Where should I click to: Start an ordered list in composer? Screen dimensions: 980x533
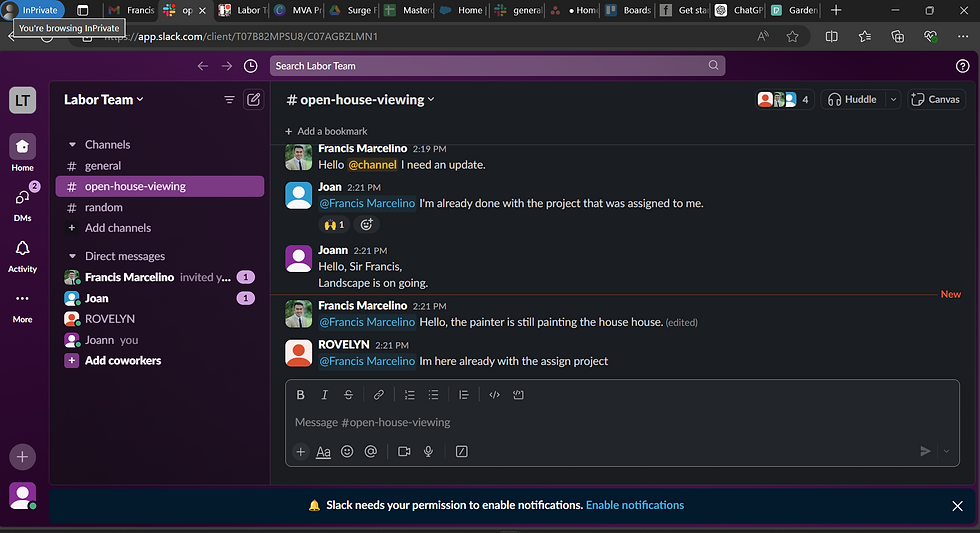tap(409, 395)
